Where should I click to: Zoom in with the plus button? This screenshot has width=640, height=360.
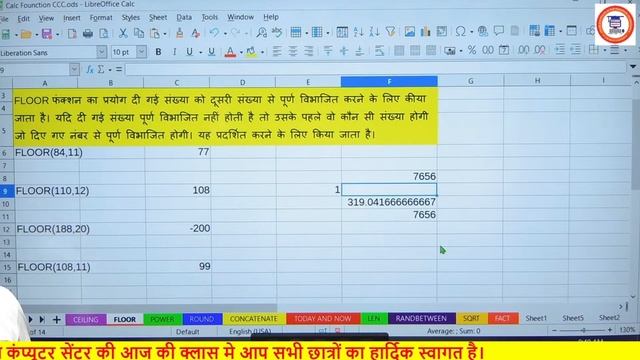pyautogui.click(x=610, y=330)
